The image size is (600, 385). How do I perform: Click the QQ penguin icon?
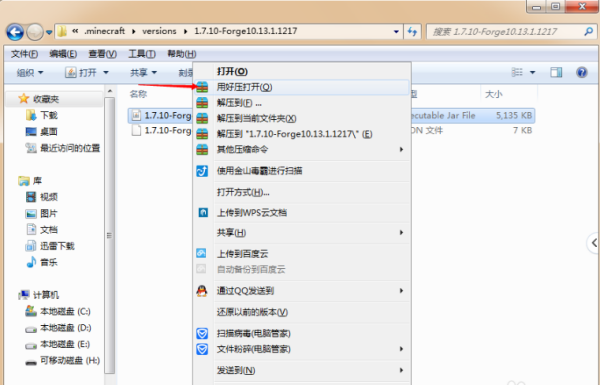point(202,291)
